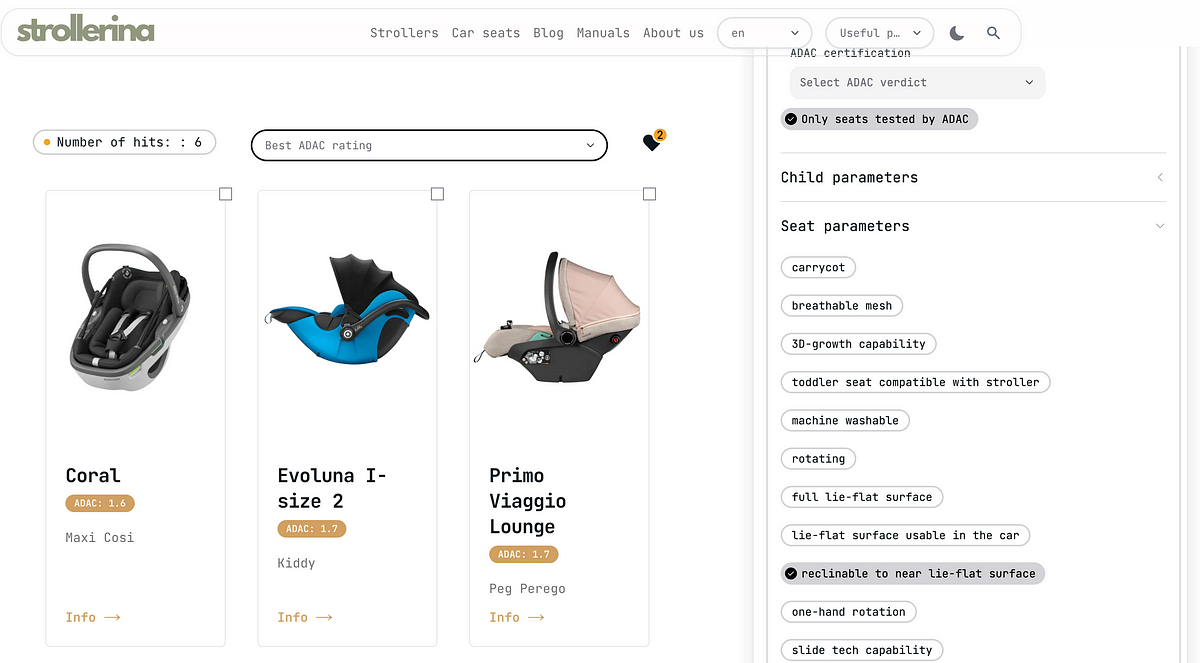Toggle dark mode moon icon
This screenshot has height=663, width=1200.
[957, 33]
